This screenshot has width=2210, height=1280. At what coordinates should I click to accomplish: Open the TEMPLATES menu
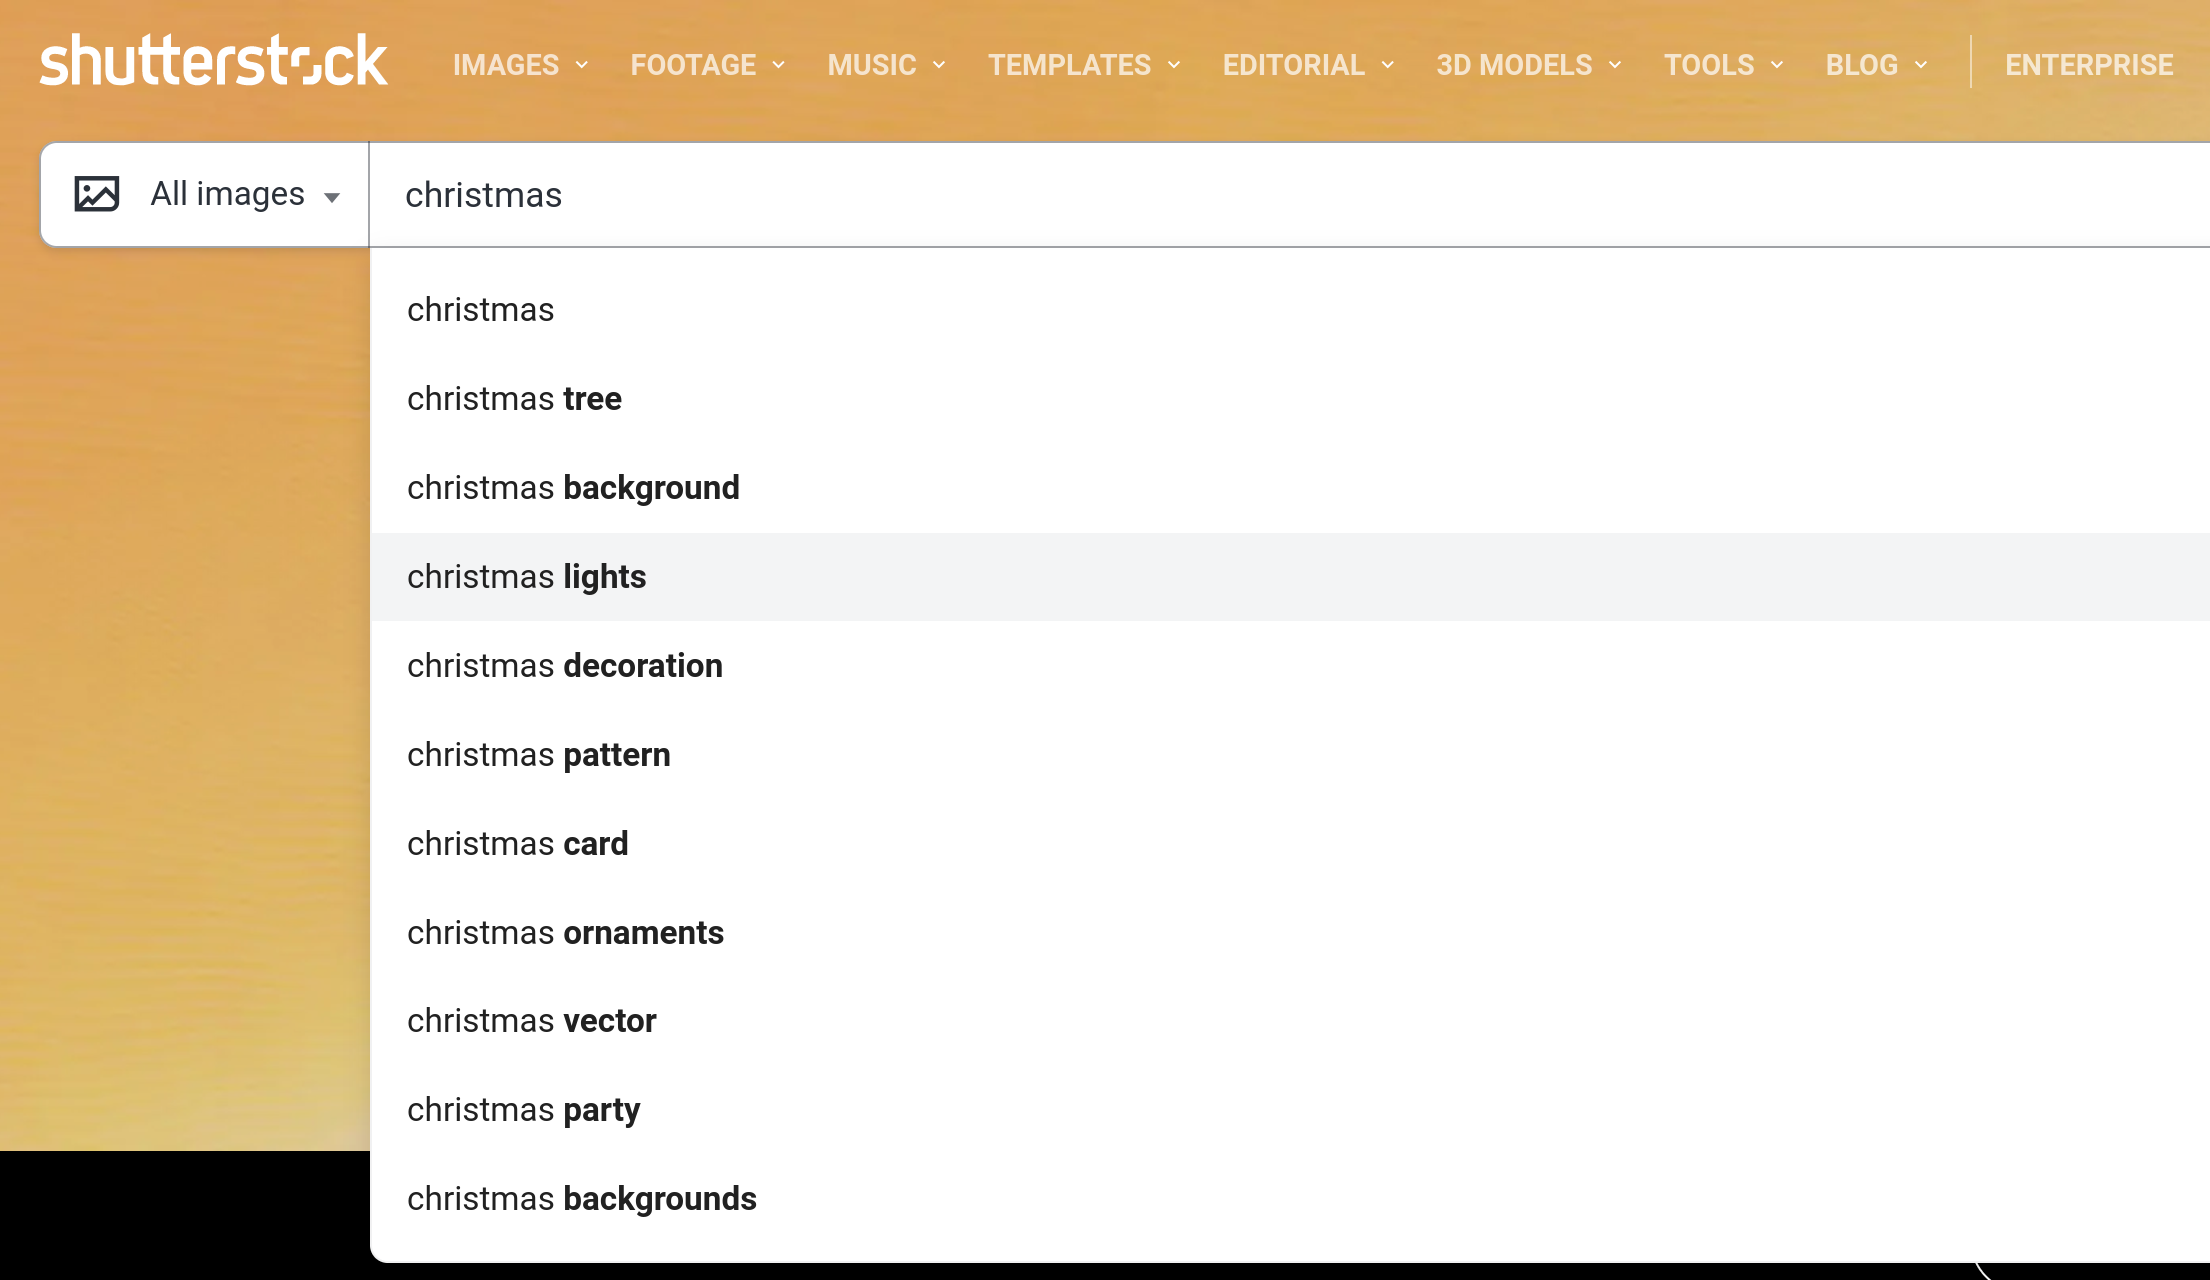(x=1083, y=64)
